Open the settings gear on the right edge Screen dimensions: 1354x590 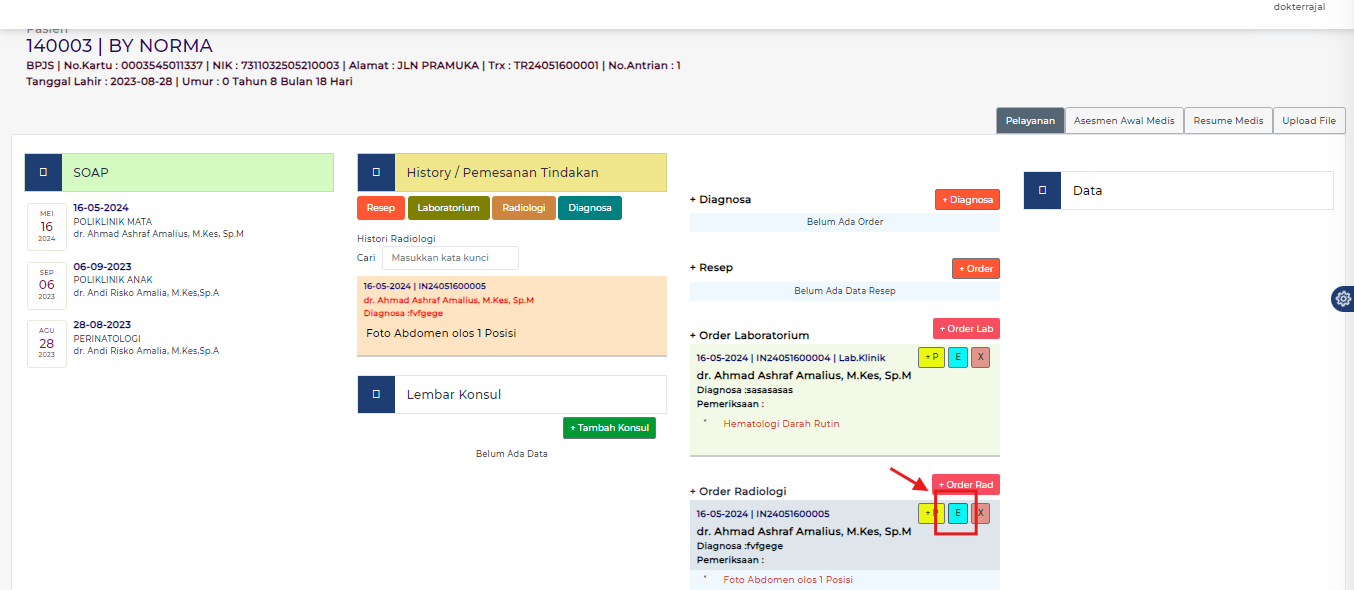coord(1343,298)
